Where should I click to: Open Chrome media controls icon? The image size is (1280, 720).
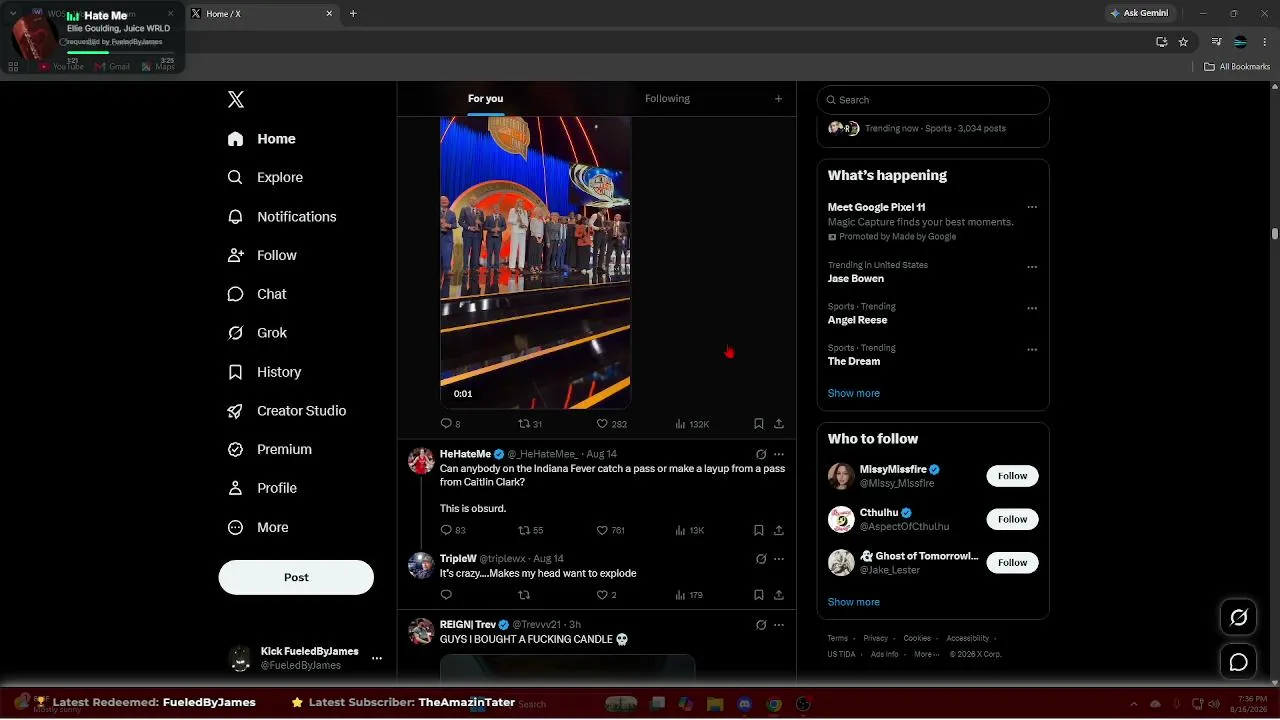tap(1216, 42)
